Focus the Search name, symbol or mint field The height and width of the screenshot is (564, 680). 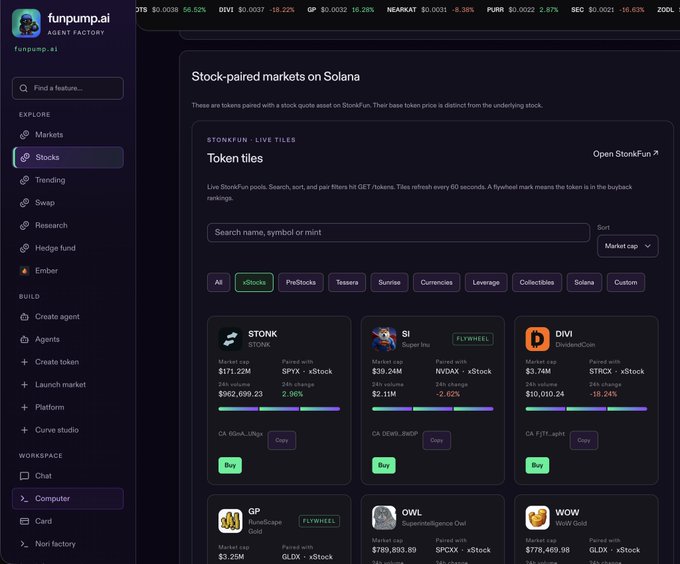pyautogui.click(x=399, y=232)
